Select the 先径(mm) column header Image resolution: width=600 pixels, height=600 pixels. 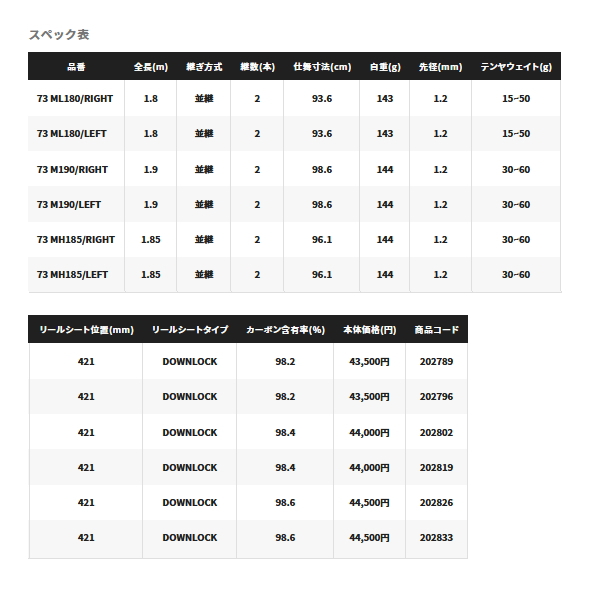[x=440, y=67]
